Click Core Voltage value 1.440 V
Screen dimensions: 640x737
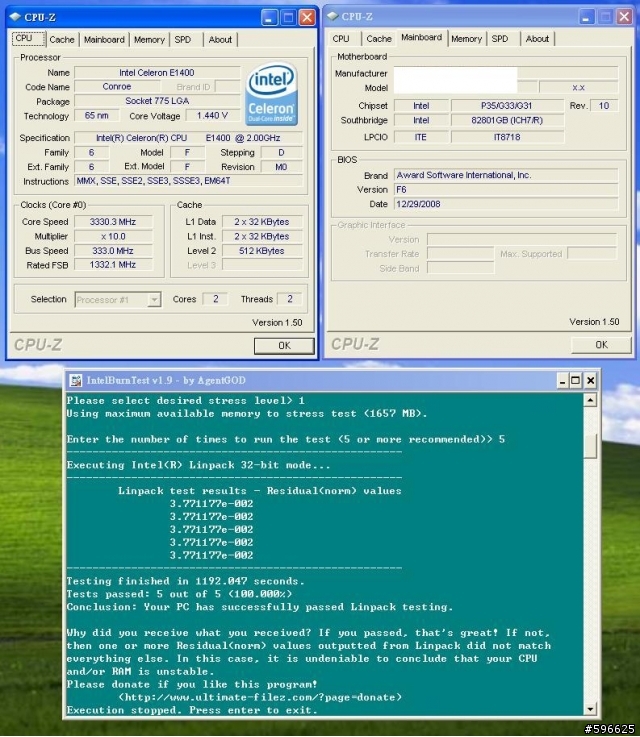tap(212, 116)
